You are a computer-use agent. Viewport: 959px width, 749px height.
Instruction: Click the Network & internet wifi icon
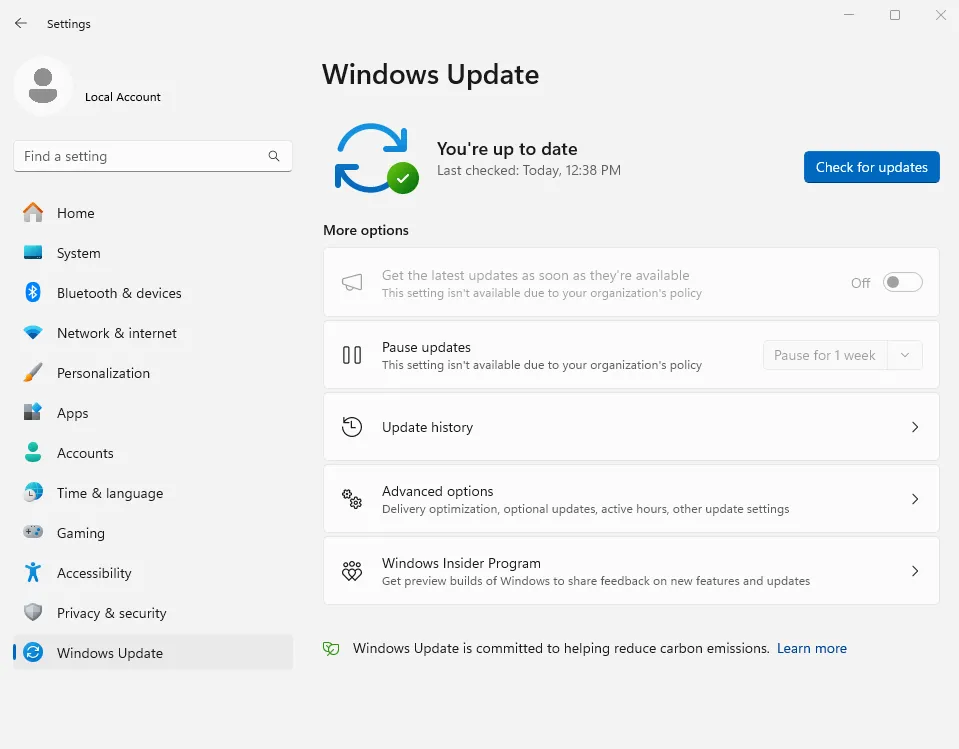pos(33,333)
